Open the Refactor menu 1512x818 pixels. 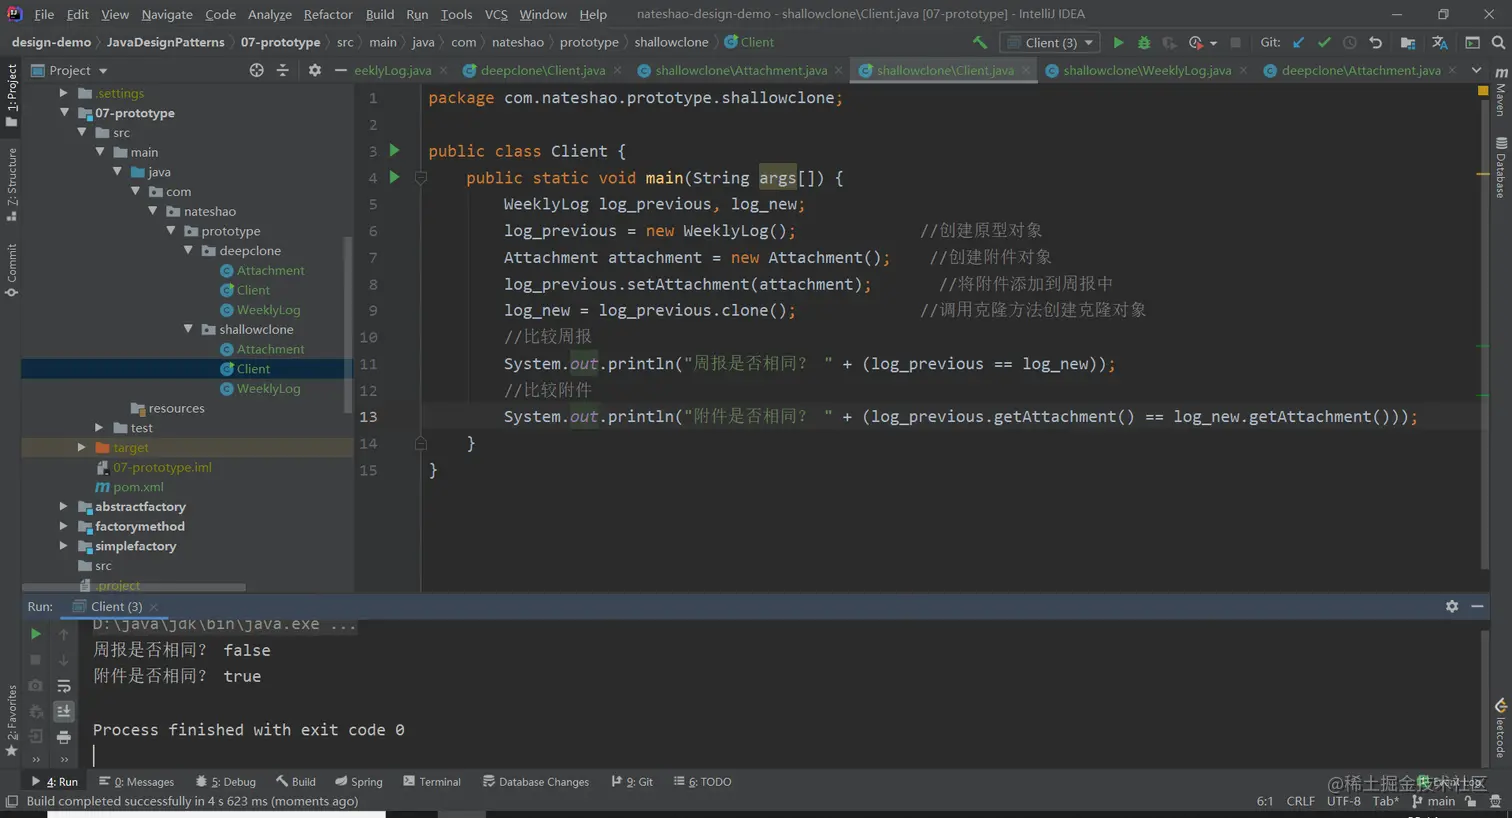[328, 14]
